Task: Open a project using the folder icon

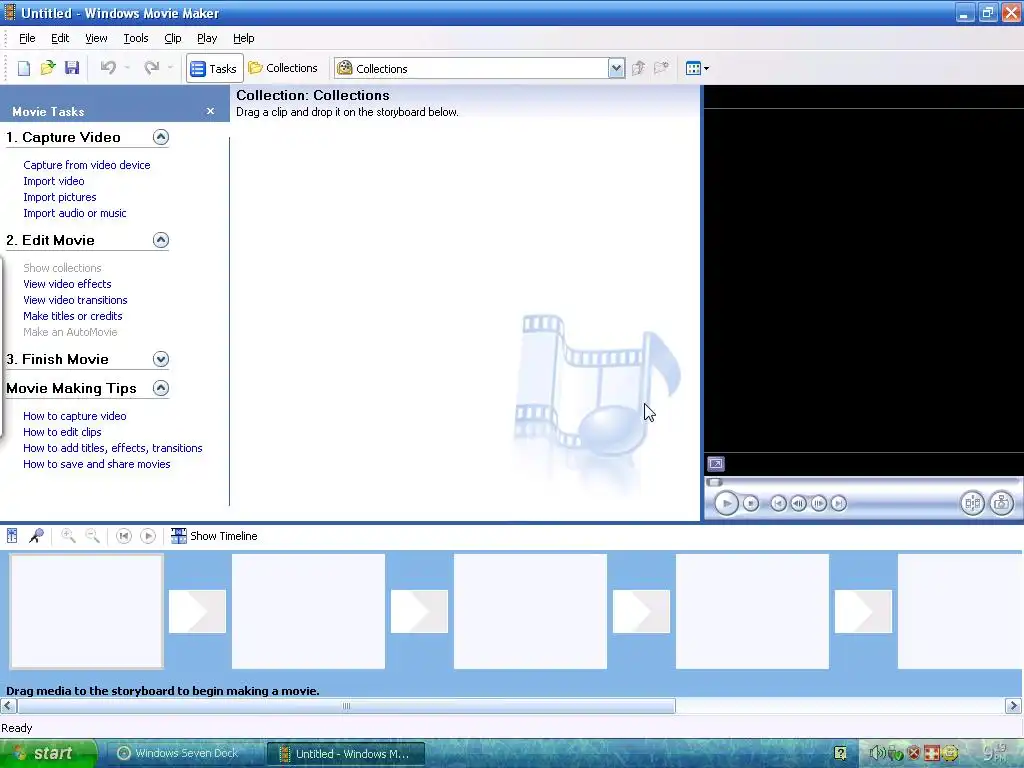Action: click(48, 68)
